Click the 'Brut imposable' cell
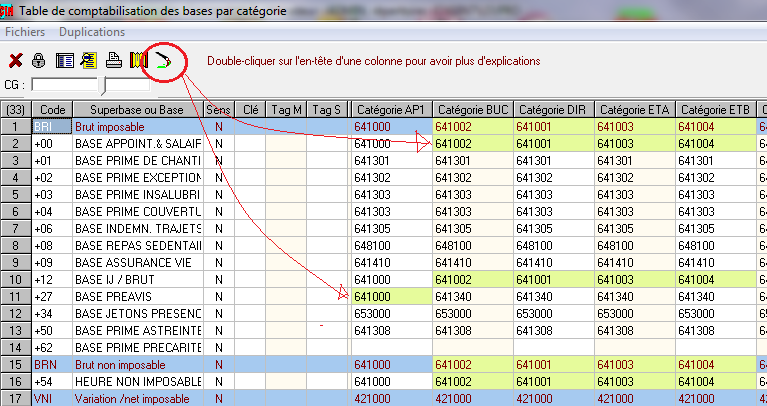Image resolution: width=767 pixels, height=406 pixels. click(137, 127)
